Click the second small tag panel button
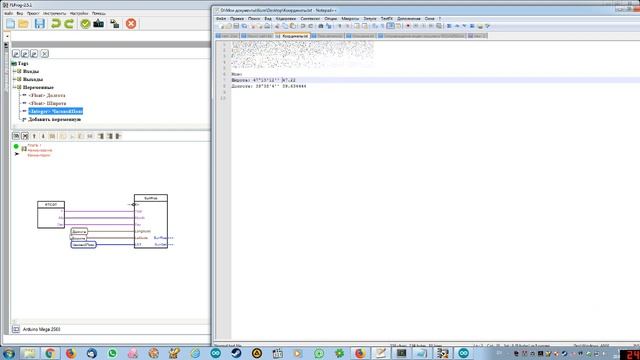The image size is (640, 360). pos(25,53)
